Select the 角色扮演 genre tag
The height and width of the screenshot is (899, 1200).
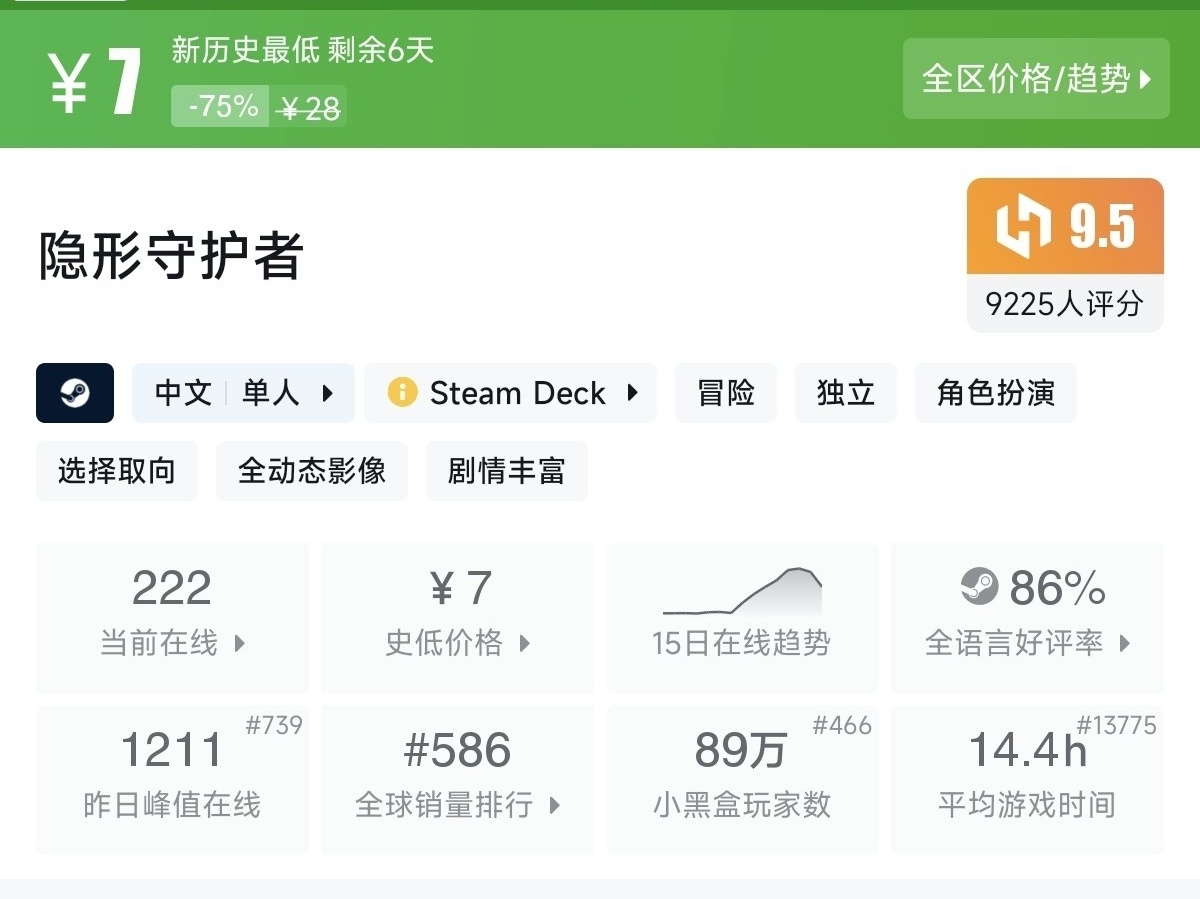tap(996, 393)
